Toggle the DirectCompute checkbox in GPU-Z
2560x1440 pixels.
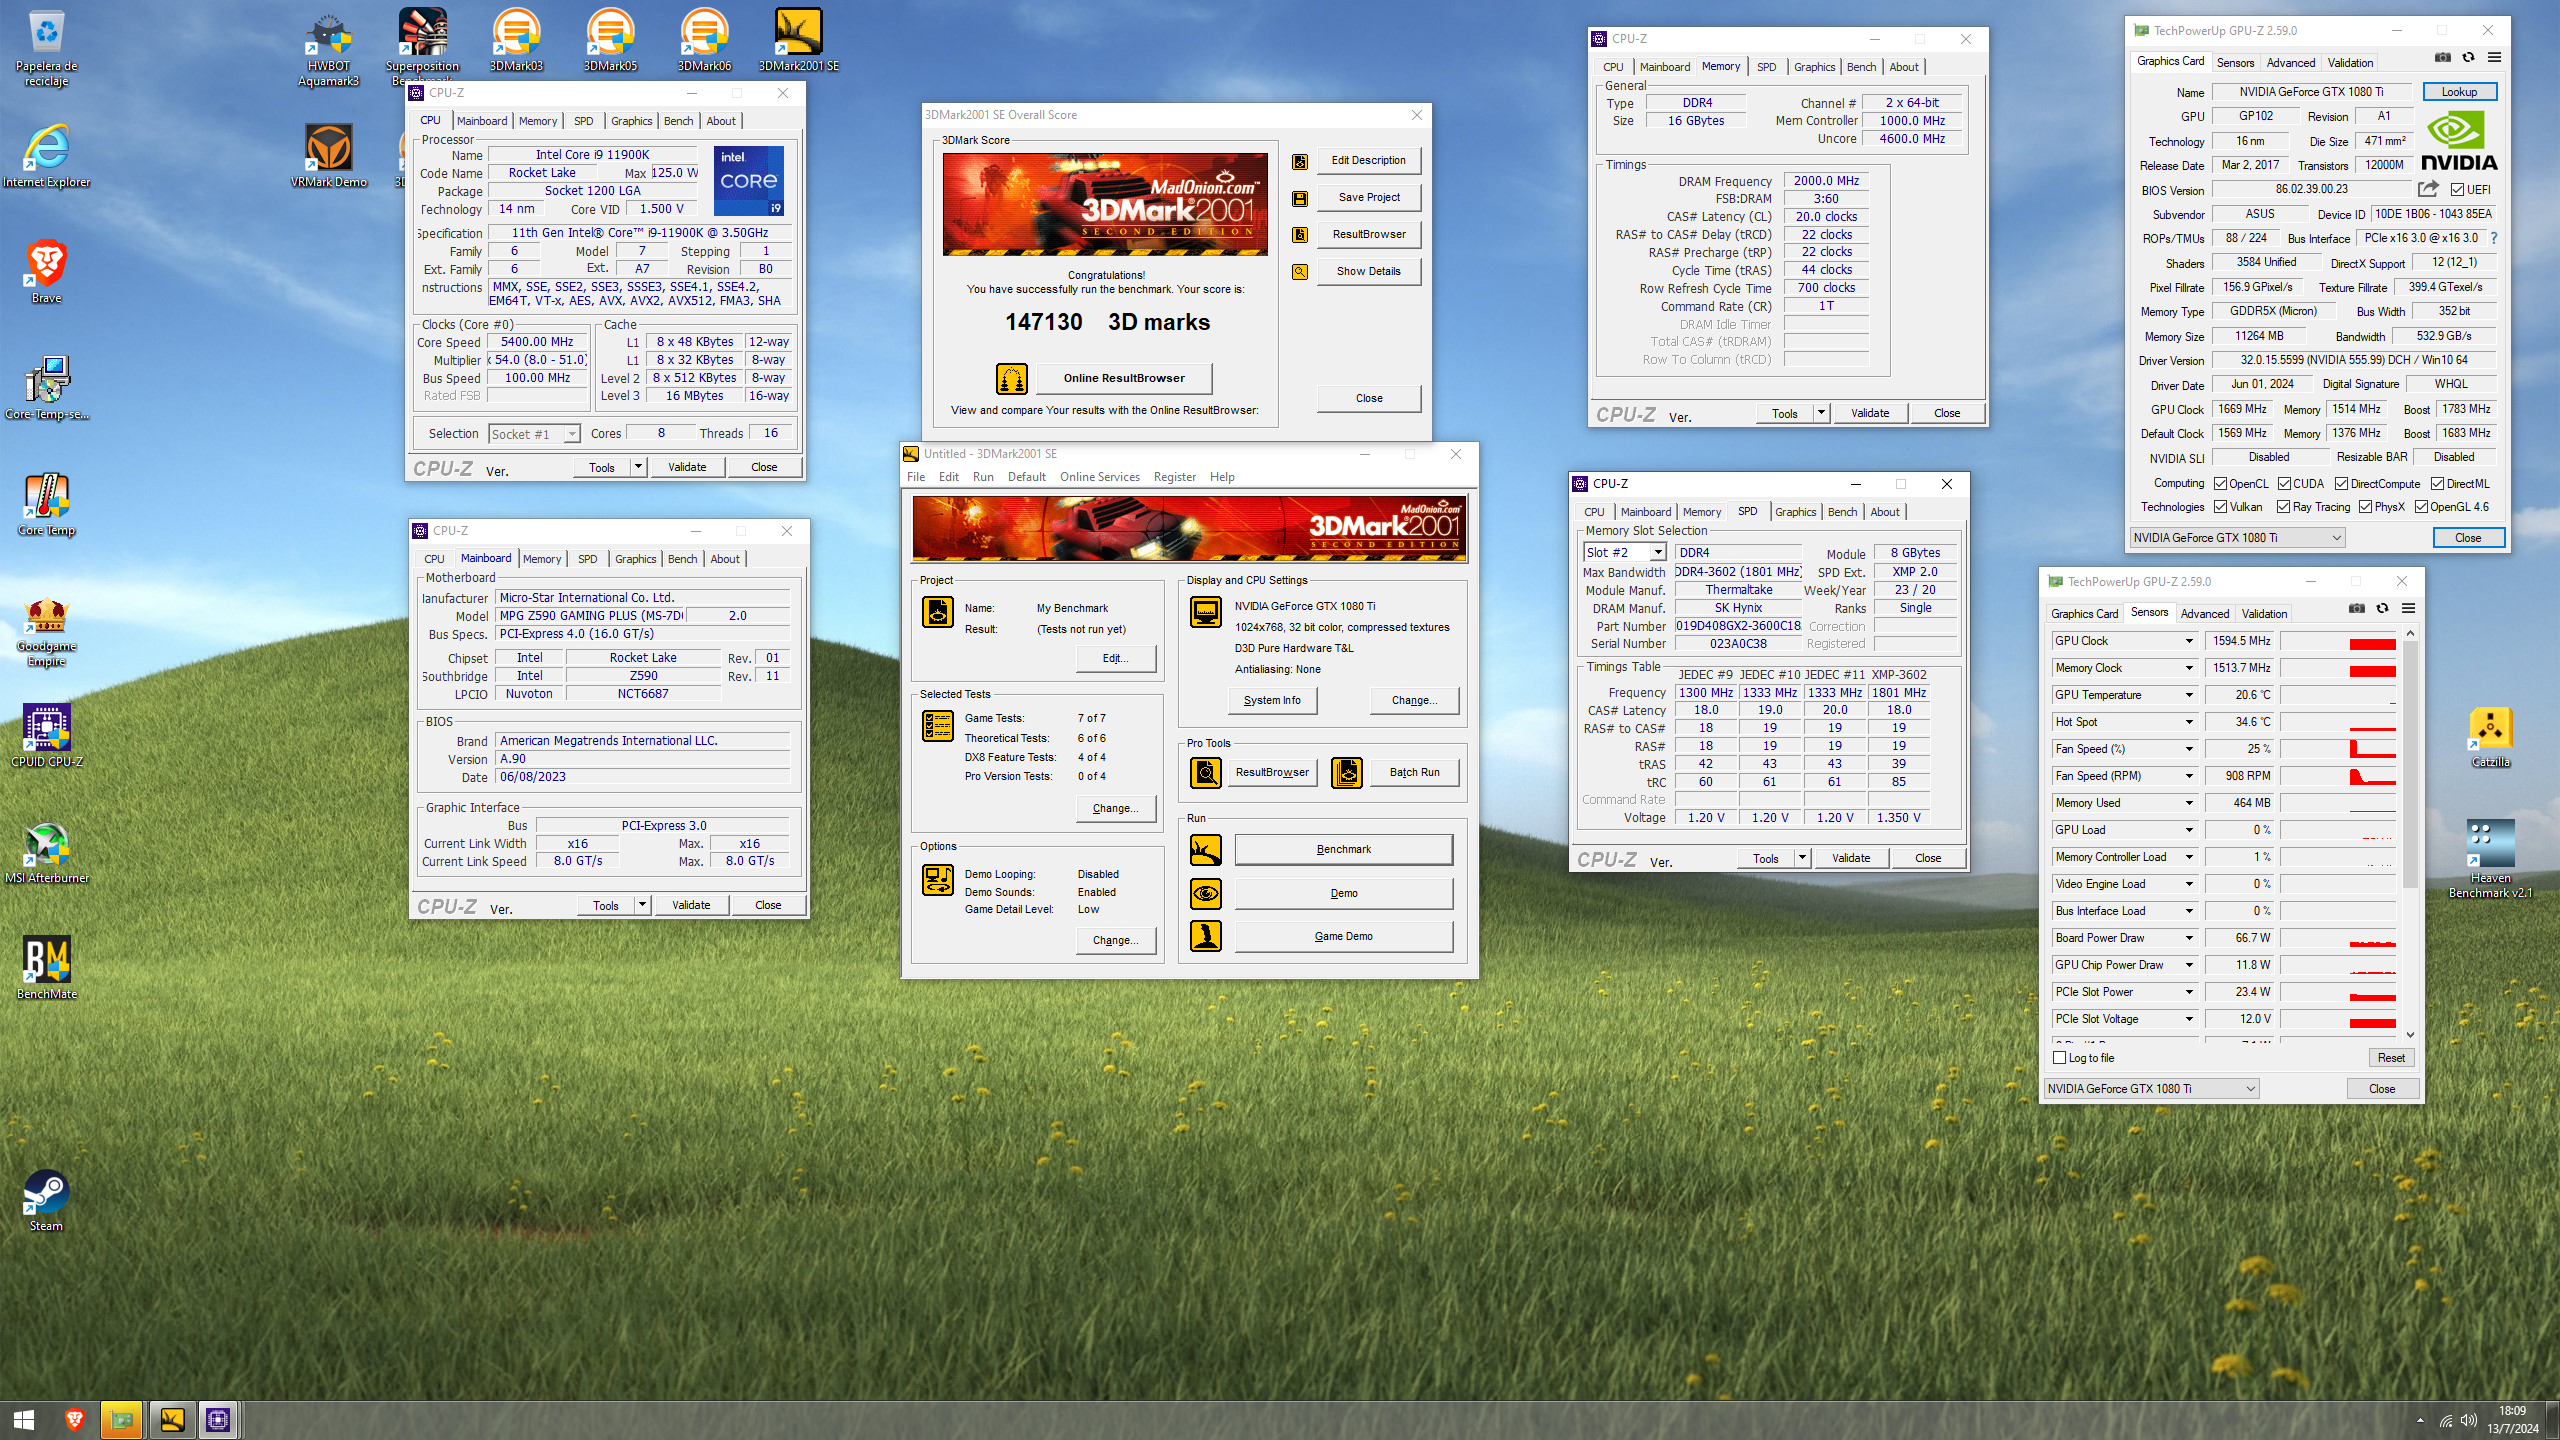click(x=2342, y=484)
